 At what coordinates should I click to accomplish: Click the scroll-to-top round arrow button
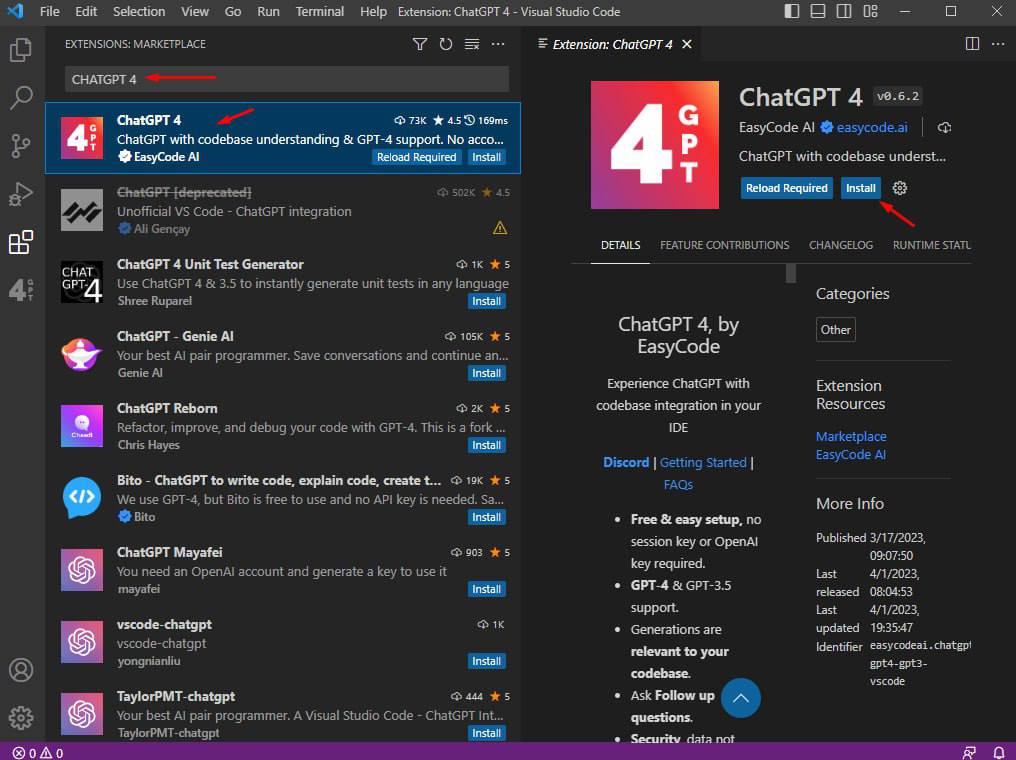(x=741, y=698)
